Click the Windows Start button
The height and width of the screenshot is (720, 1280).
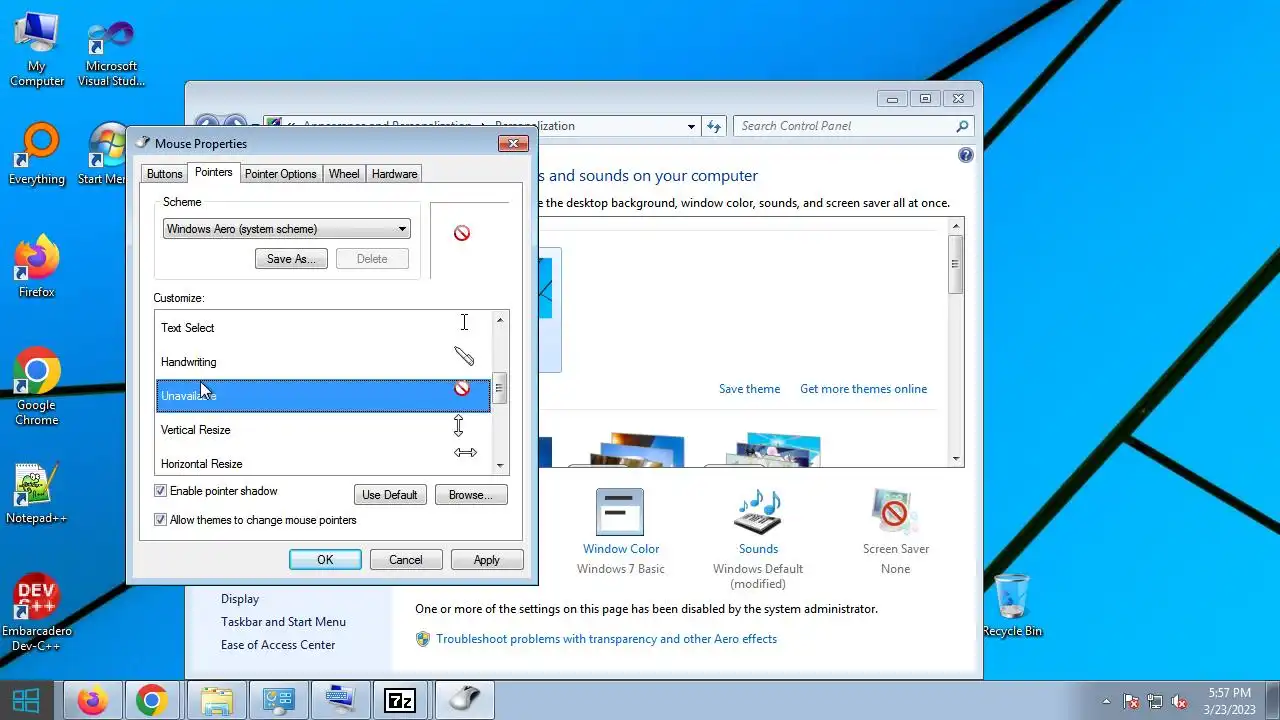(26, 701)
